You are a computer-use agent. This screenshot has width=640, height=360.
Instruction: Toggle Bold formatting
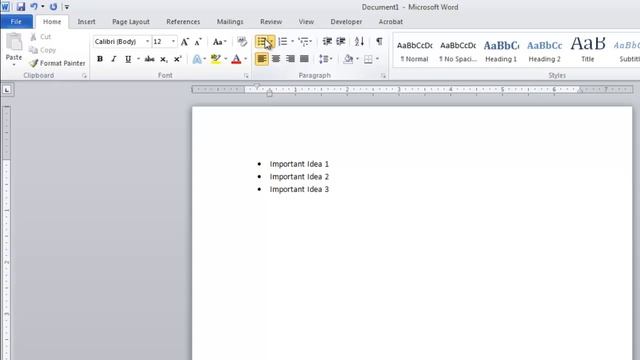pos(100,59)
